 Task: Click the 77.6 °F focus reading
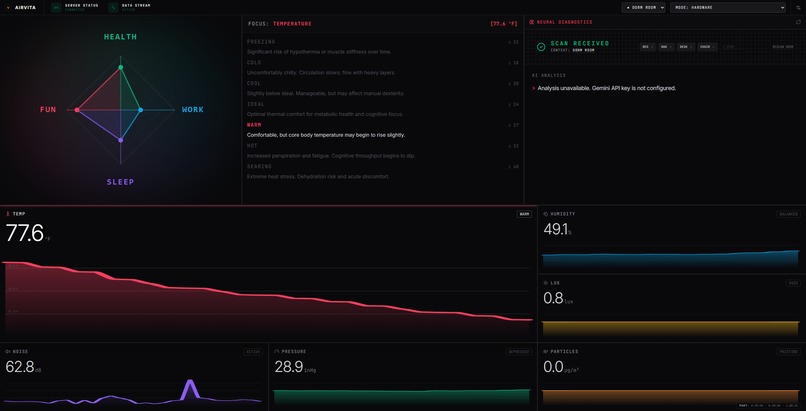click(504, 24)
